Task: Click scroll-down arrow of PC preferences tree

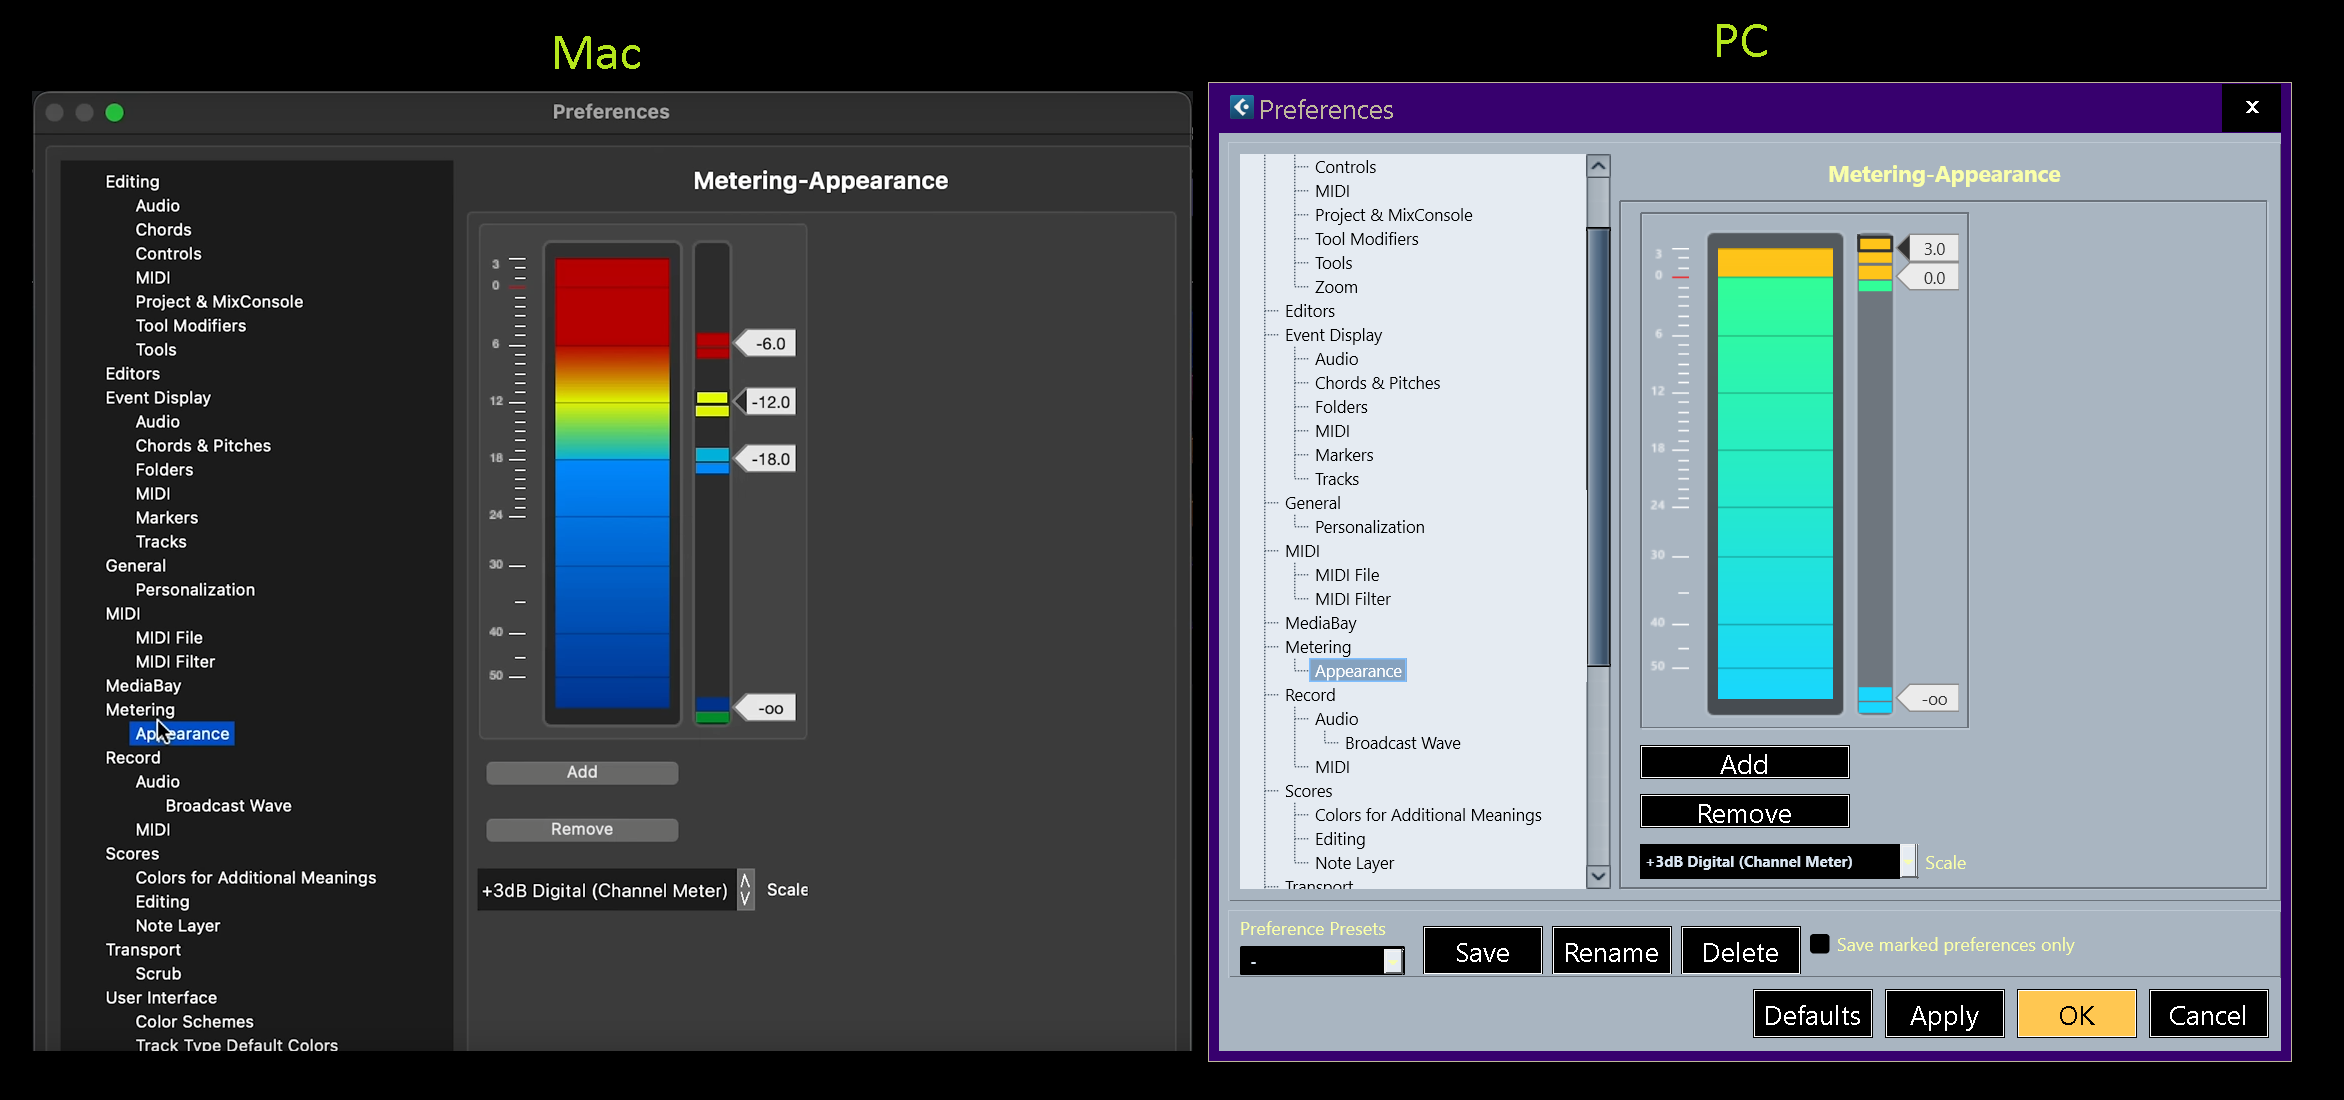Action: coord(1598,876)
